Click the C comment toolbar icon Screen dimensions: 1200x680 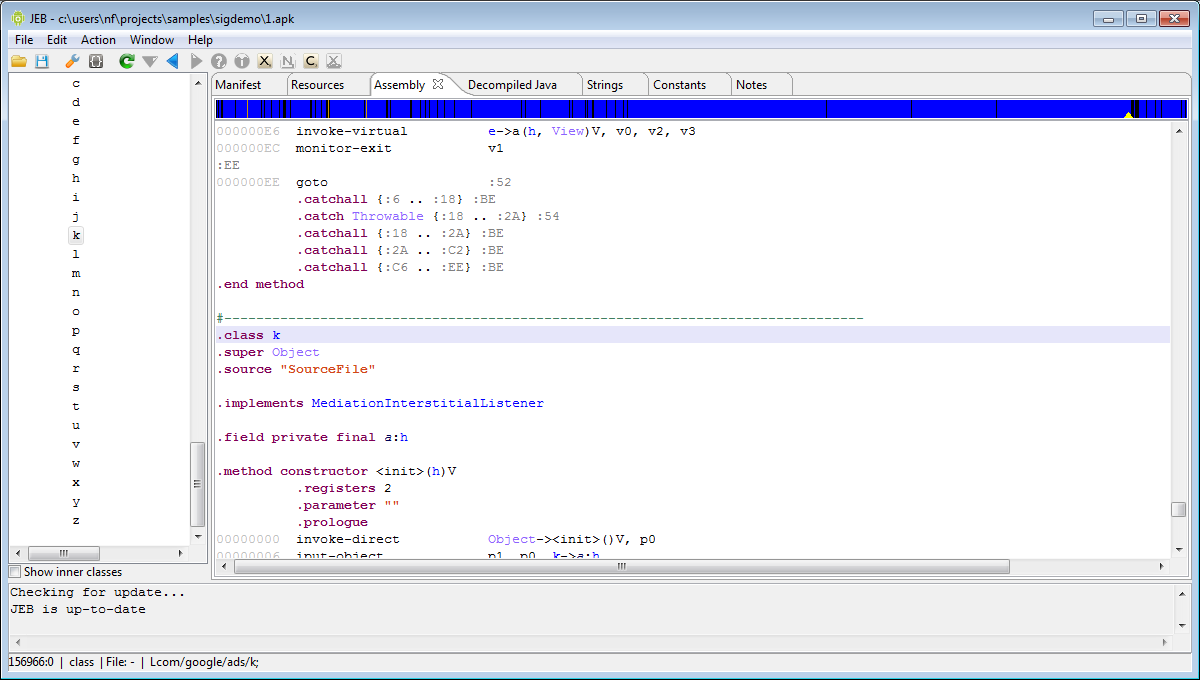(x=311, y=61)
